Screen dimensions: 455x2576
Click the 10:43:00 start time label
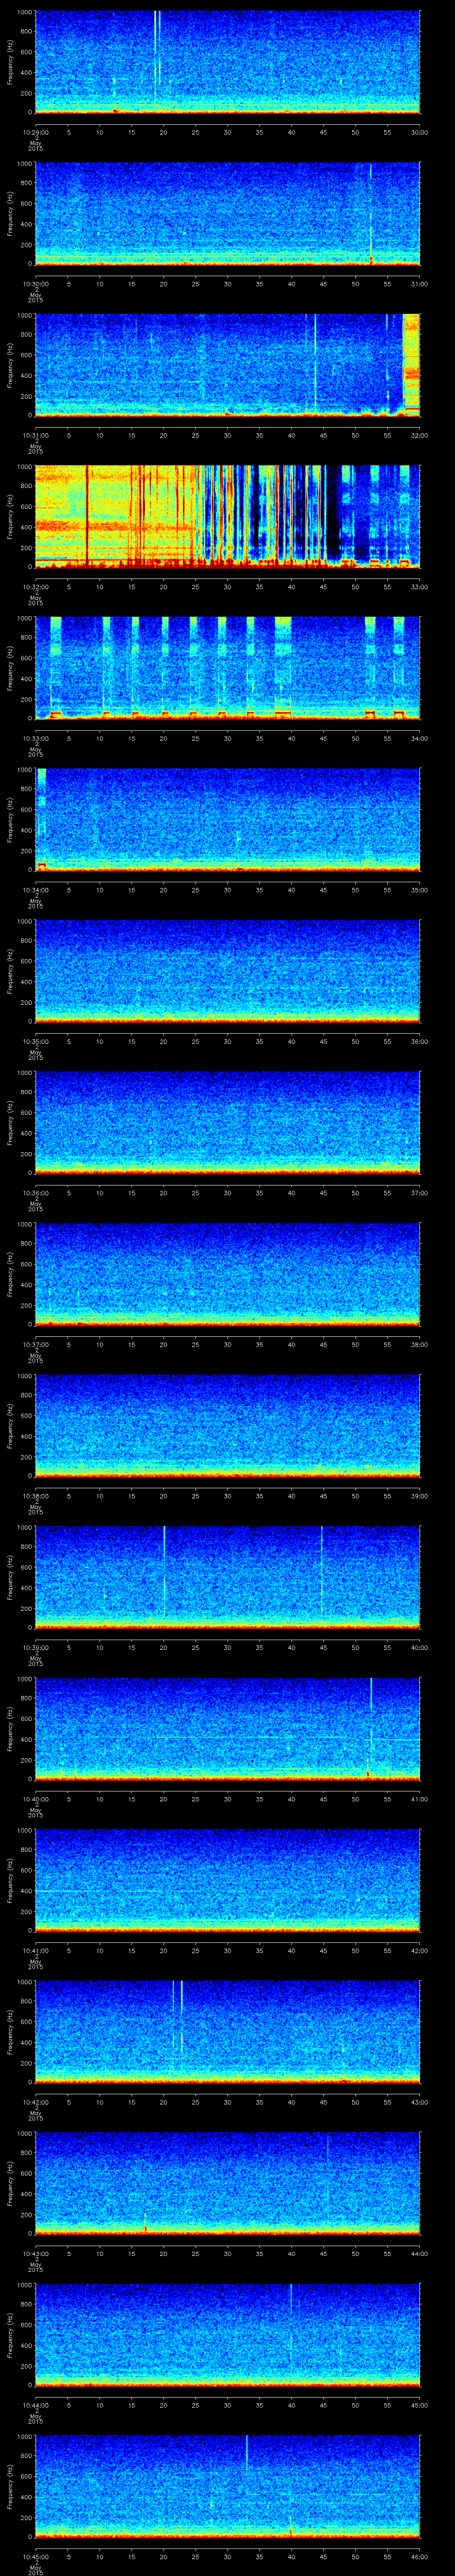(35, 2254)
